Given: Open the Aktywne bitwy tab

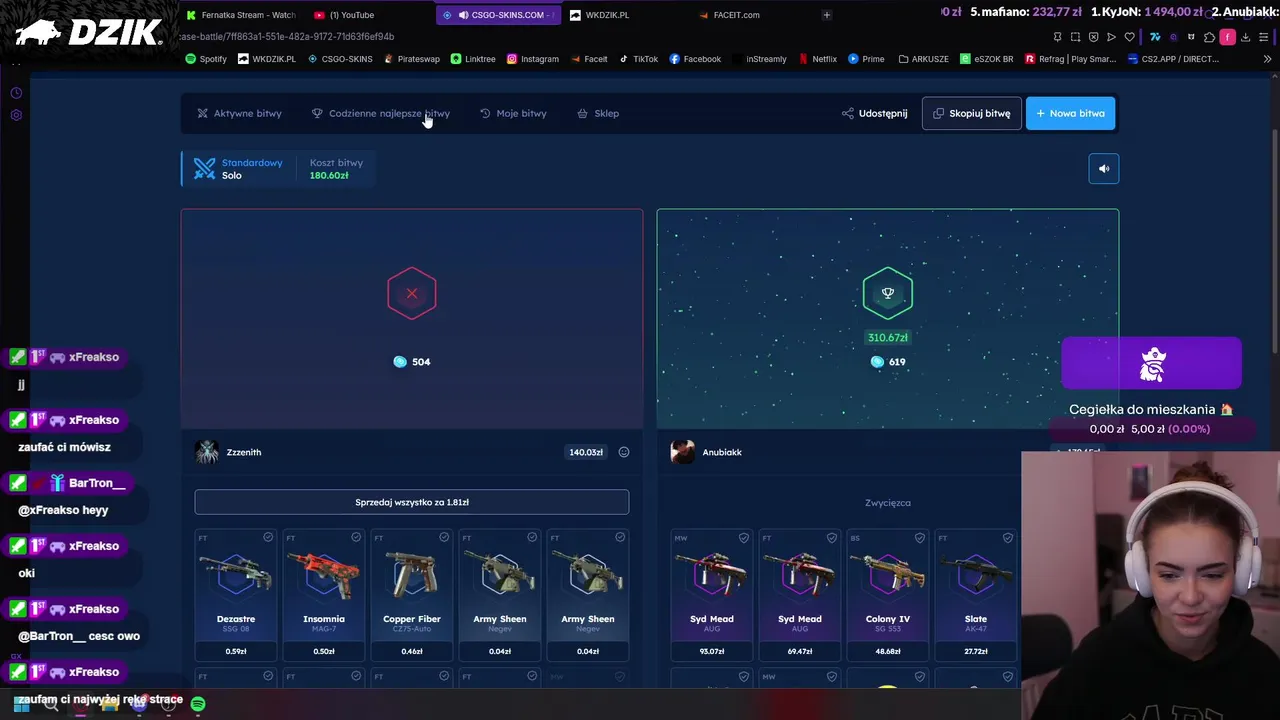Looking at the screenshot, I should pyautogui.click(x=239, y=113).
